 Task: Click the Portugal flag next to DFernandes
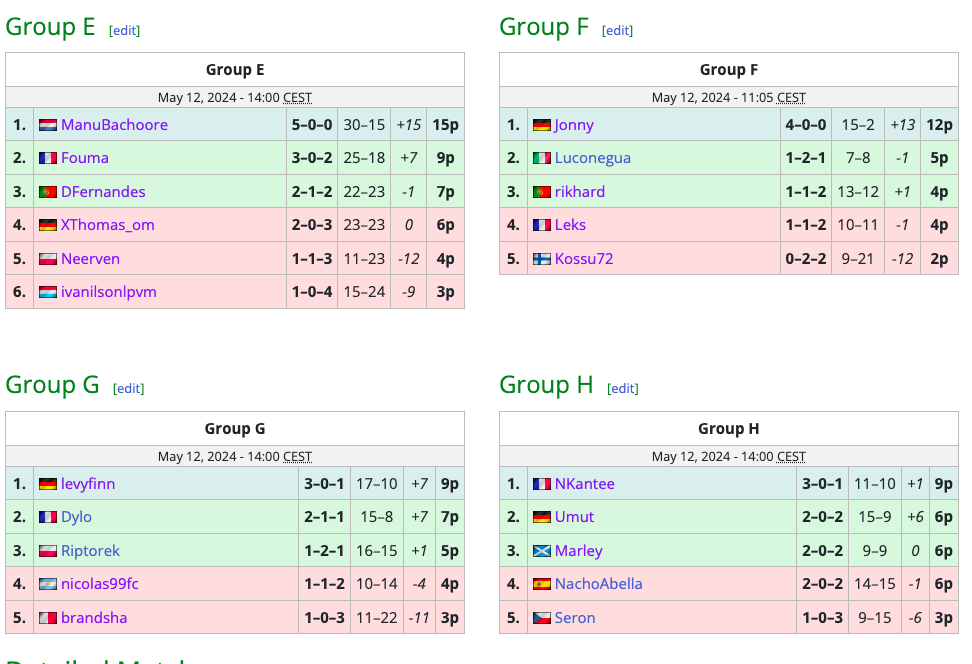tap(47, 192)
